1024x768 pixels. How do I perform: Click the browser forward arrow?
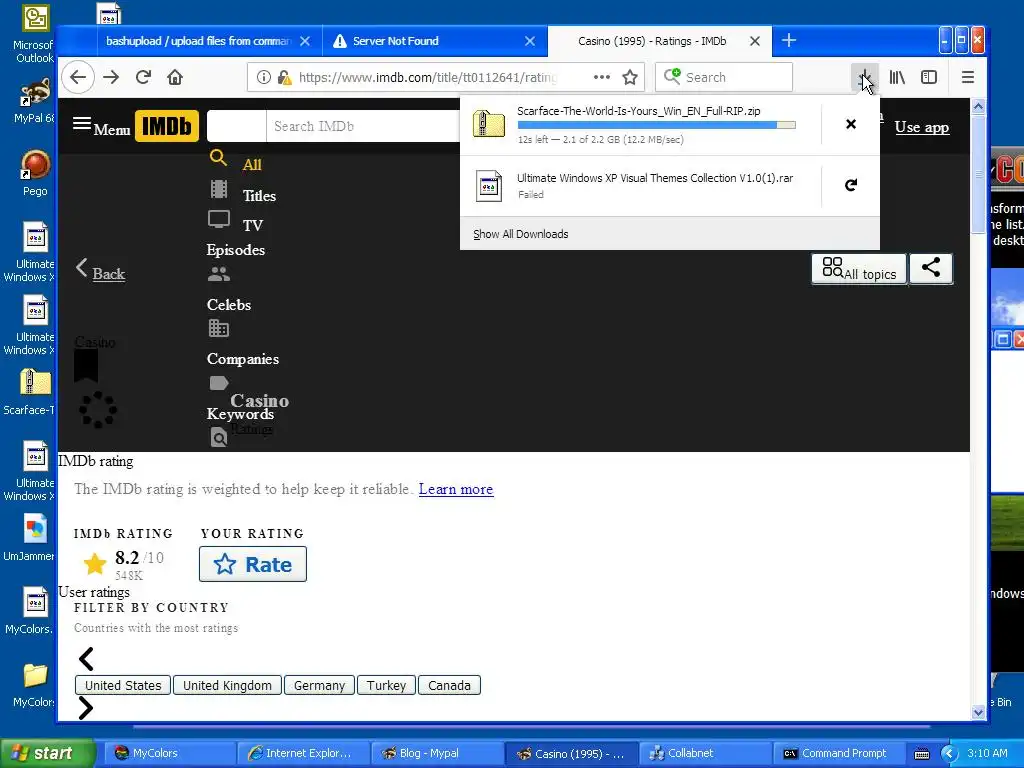[111, 77]
